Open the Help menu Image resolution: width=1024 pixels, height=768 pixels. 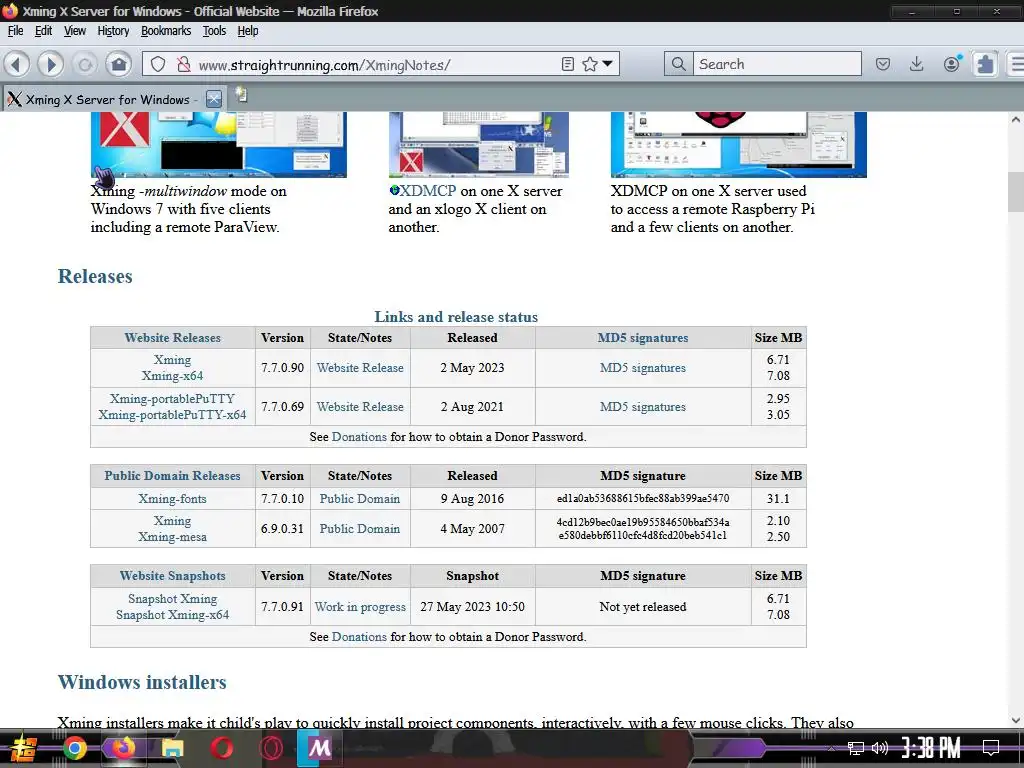coord(248,31)
